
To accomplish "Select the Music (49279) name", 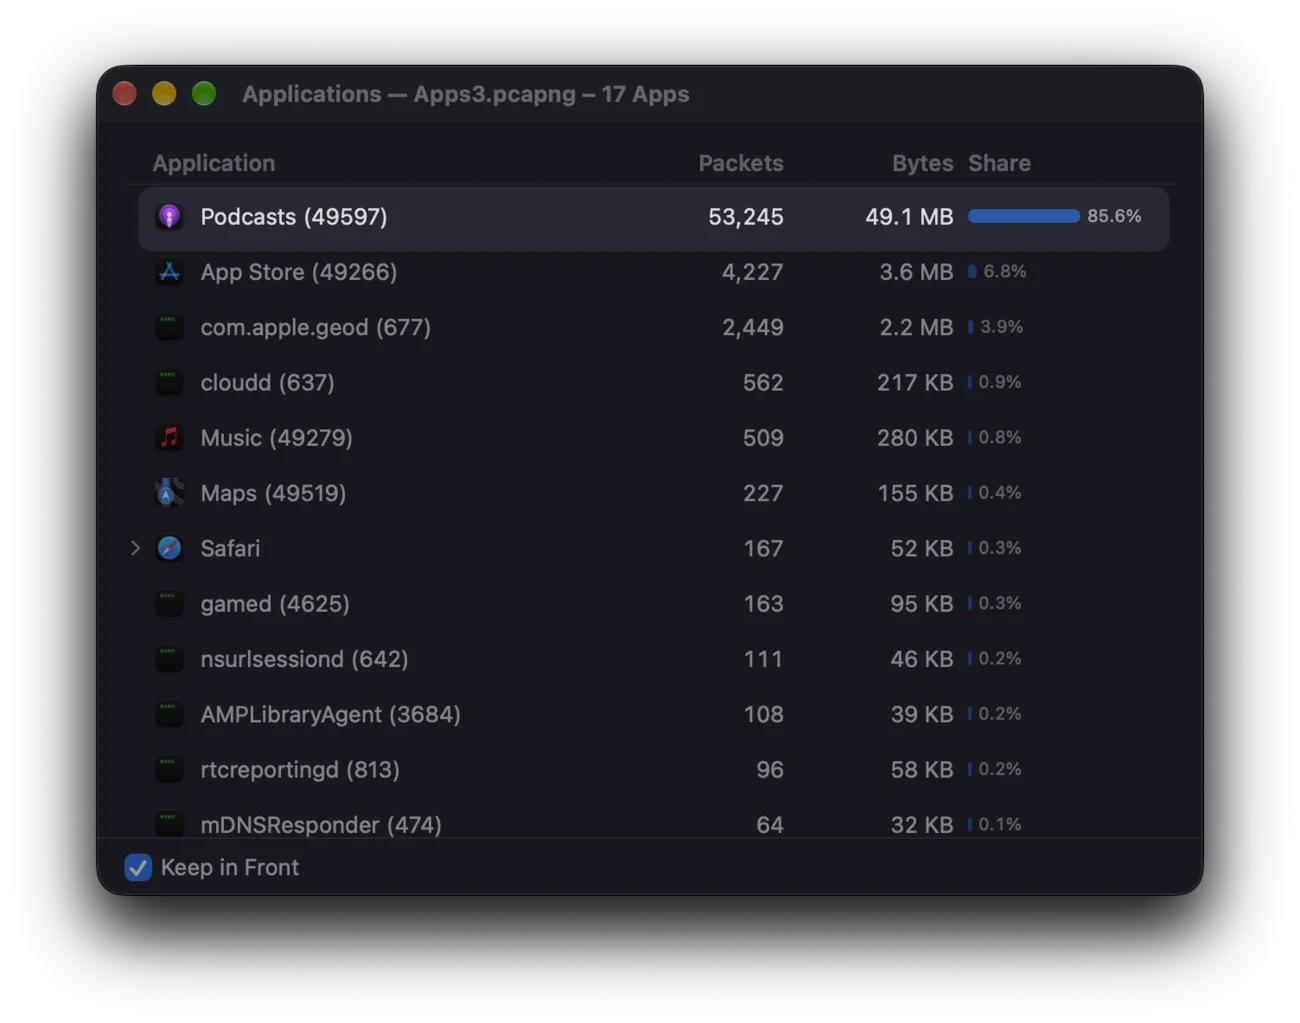I will (x=276, y=437).
